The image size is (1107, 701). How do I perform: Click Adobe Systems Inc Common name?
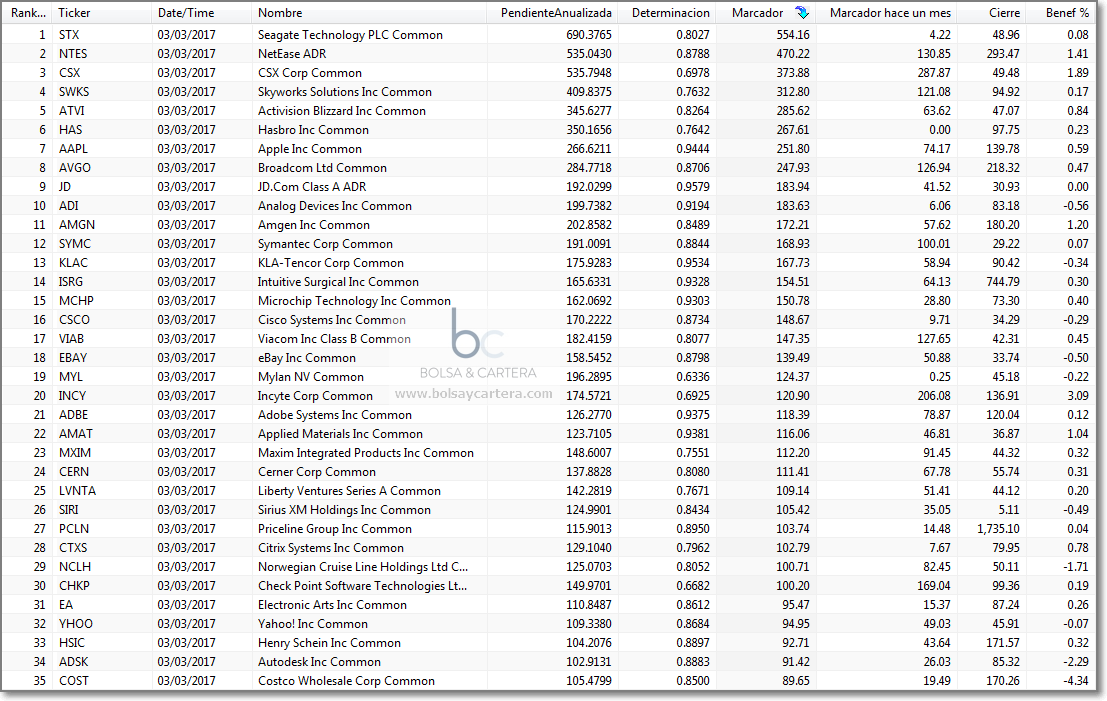coord(335,415)
